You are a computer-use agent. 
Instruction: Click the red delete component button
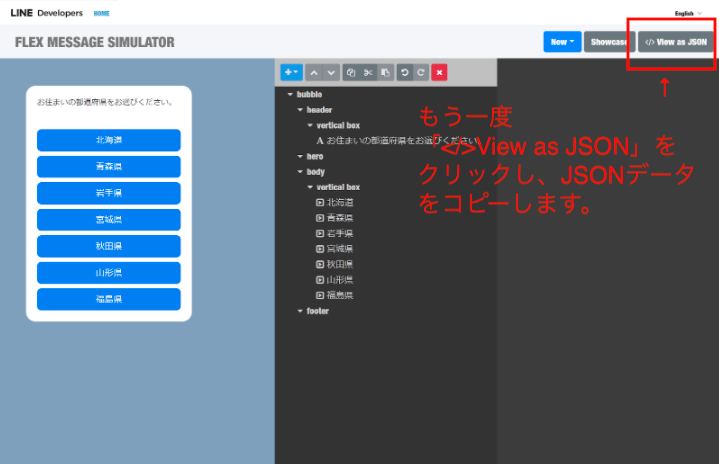point(439,72)
